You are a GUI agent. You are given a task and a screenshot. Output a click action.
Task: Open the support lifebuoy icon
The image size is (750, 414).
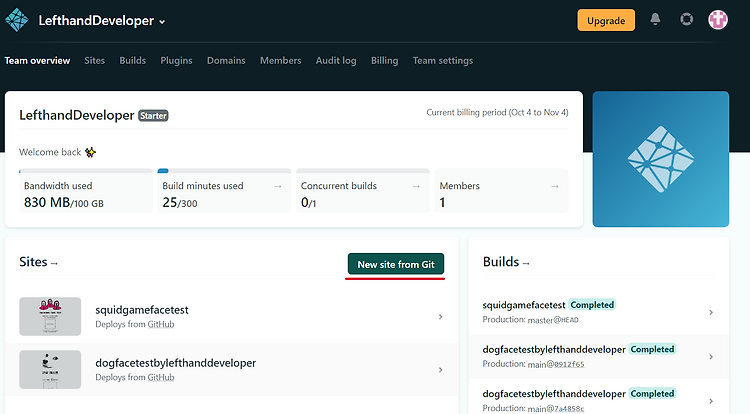[686, 19]
